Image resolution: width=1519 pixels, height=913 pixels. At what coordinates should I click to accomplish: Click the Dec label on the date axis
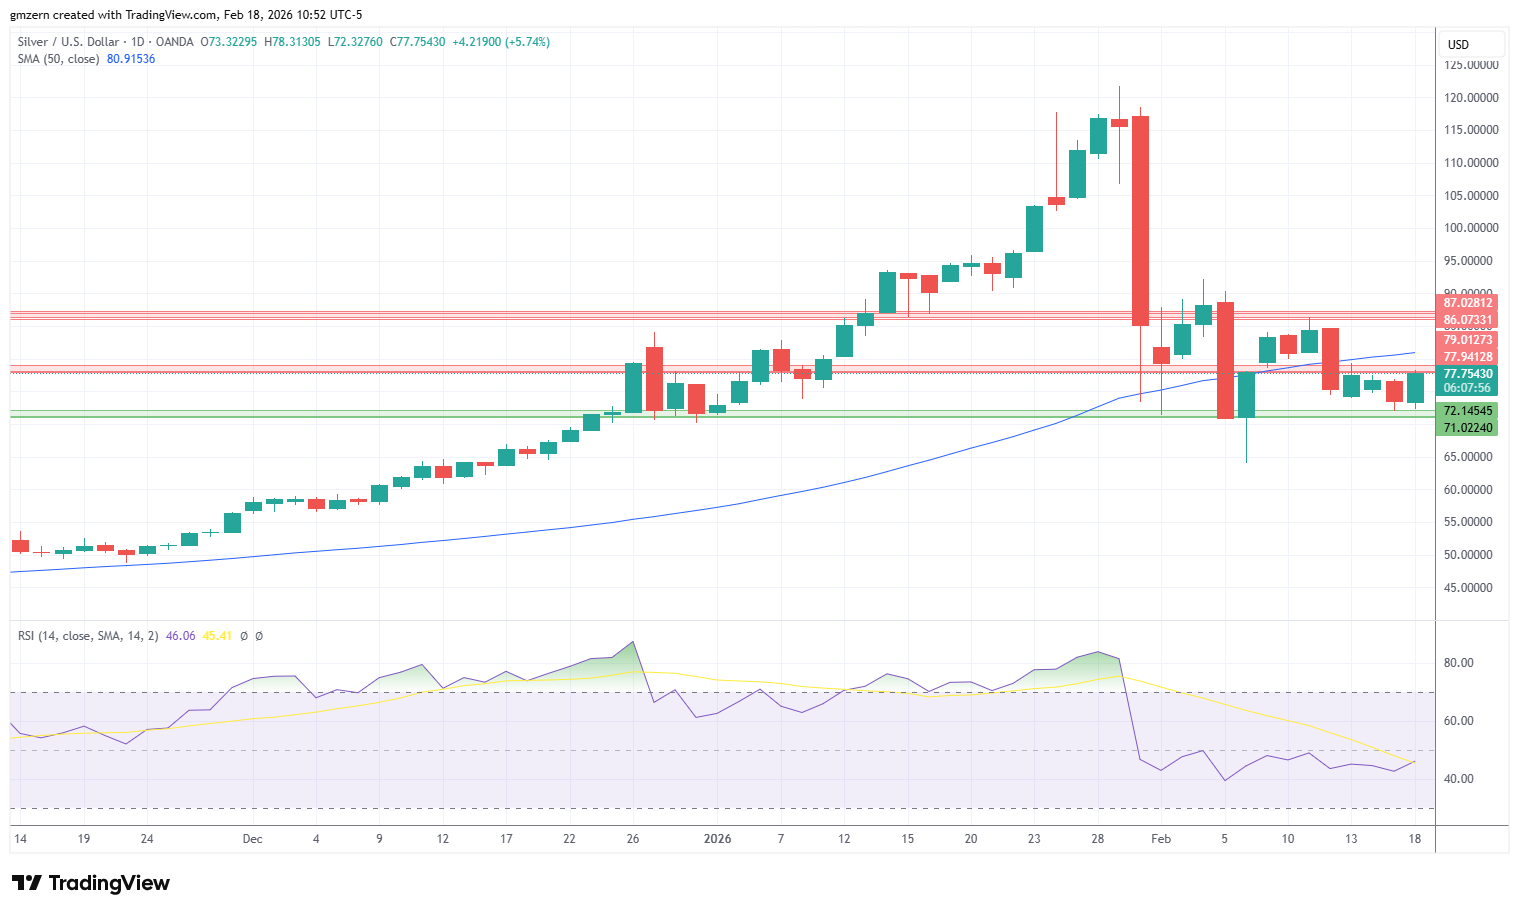coord(253,839)
